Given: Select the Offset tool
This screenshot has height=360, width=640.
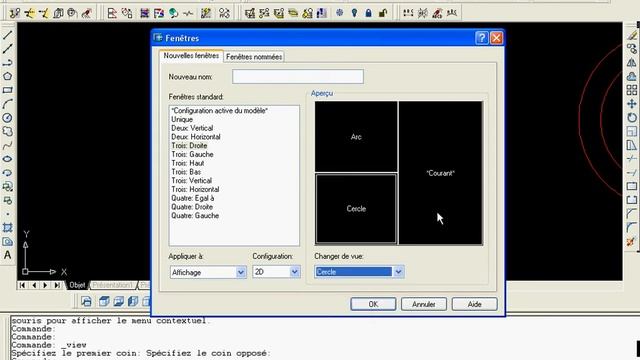Looking at the screenshot, I should click(x=632, y=76).
